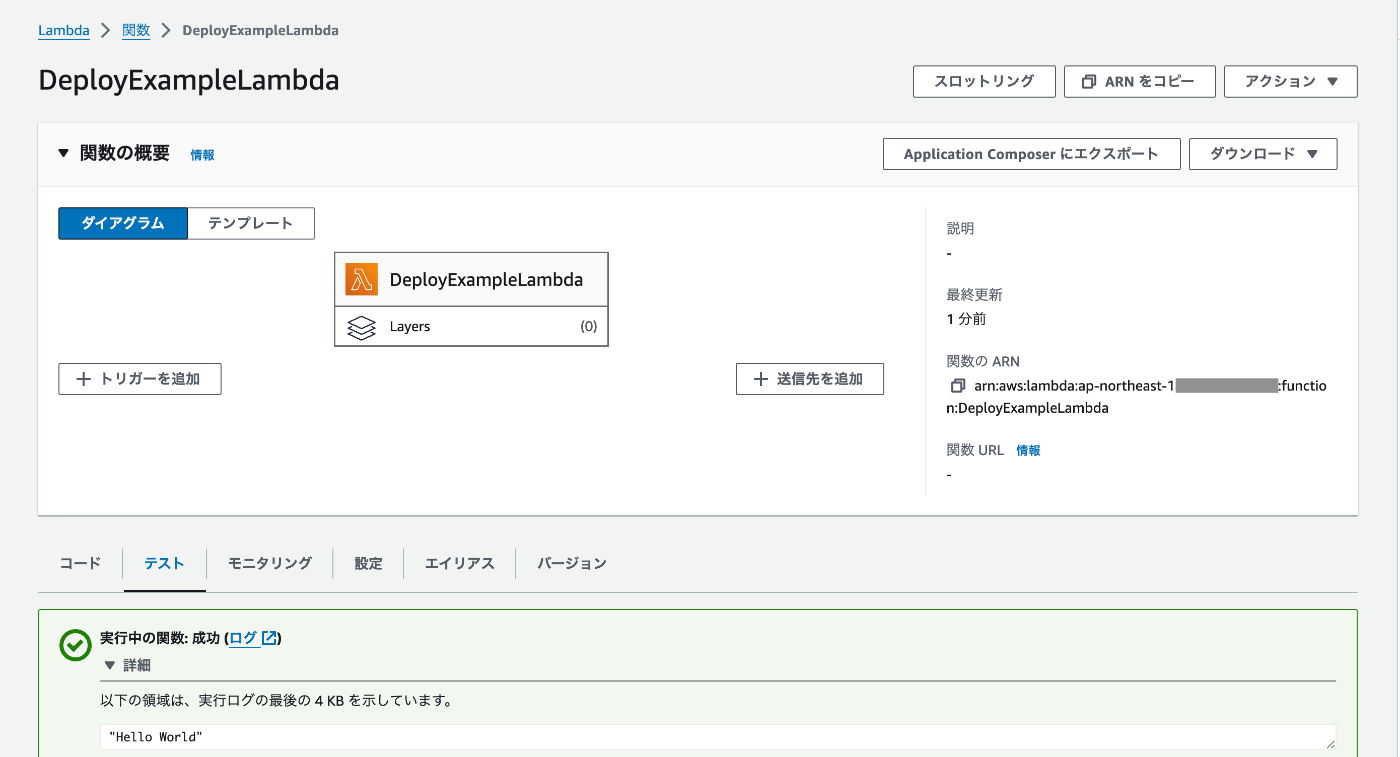Image resolution: width=1400 pixels, height=757 pixels.
Task: Collapse the 詳細 disclosure triangle
Action: [110, 665]
